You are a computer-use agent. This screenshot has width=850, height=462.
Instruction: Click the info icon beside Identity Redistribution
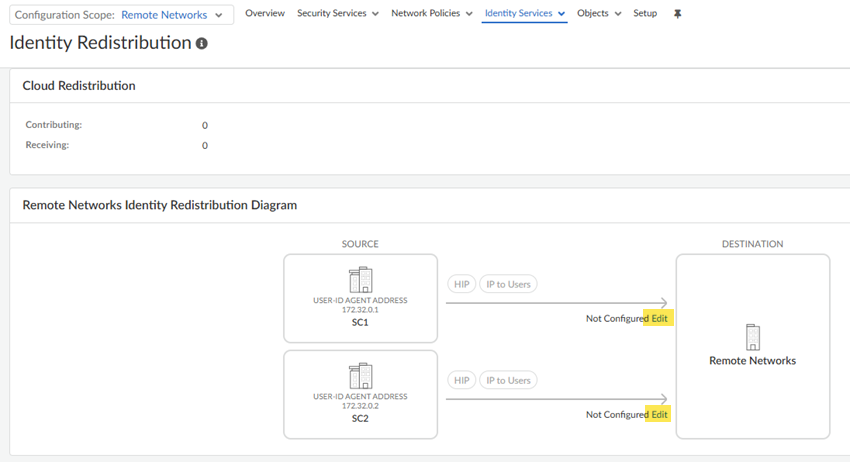click(202, 44)
